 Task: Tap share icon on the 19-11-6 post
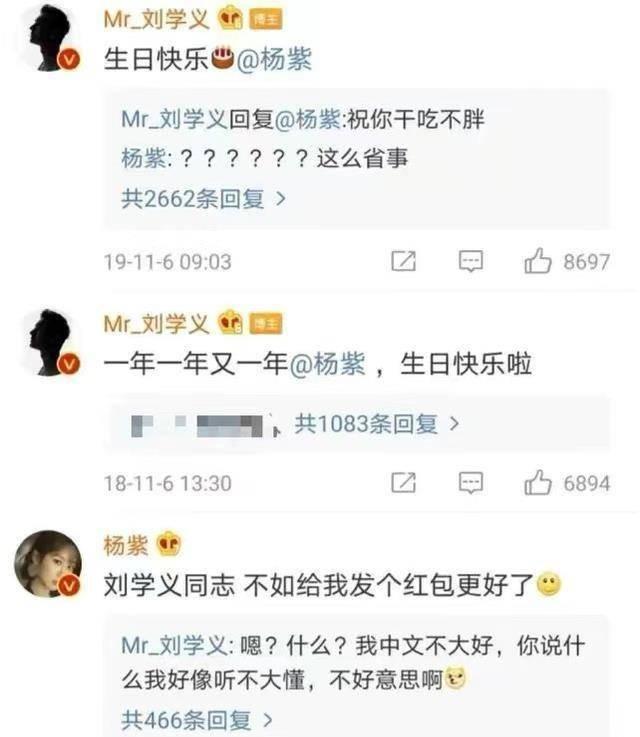[x=404, y=261]
